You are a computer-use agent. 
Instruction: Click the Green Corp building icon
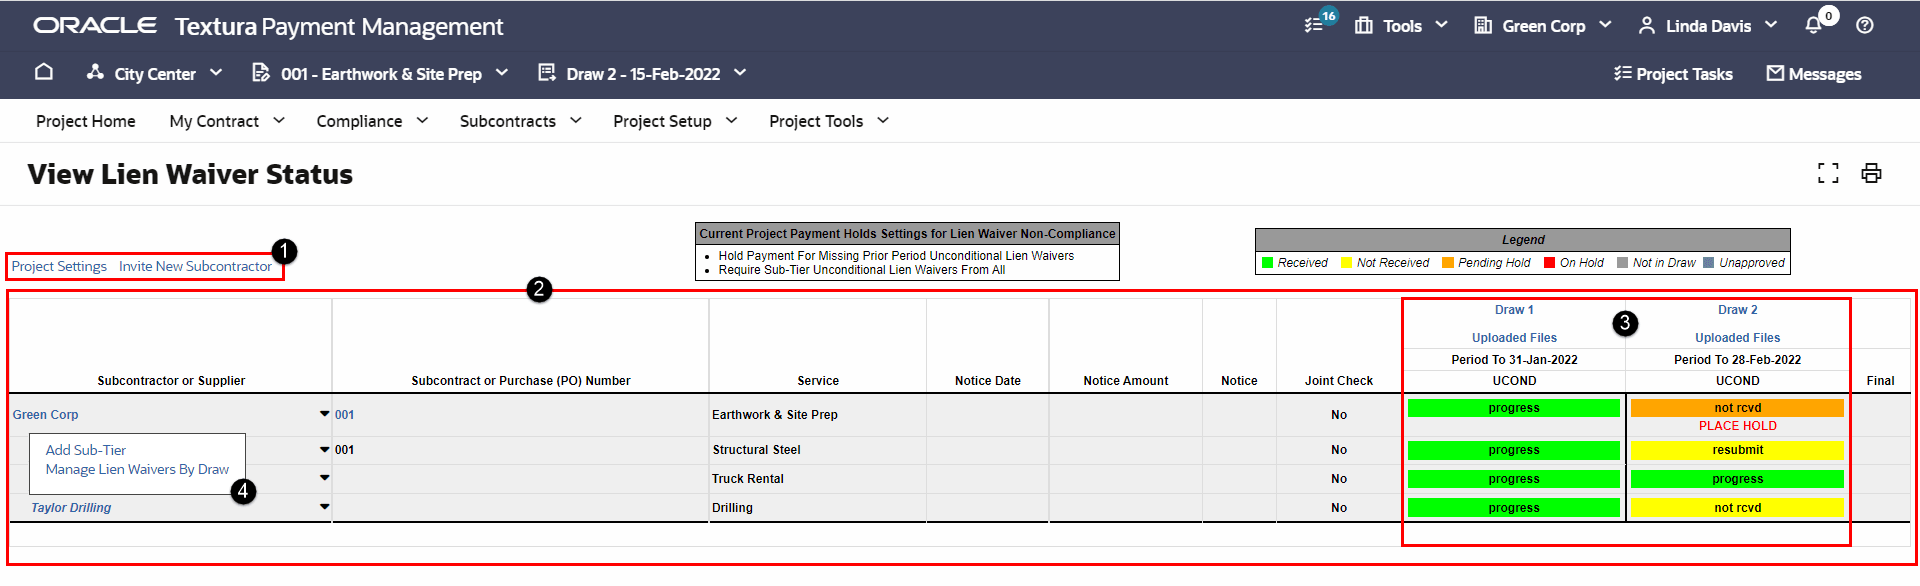(1483, 25)
